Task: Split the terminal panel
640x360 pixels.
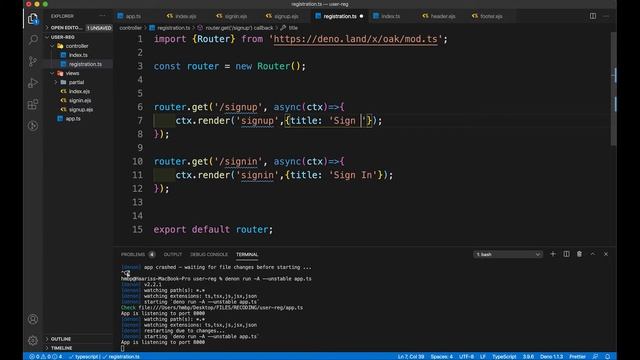Action: tap(566, 254)
